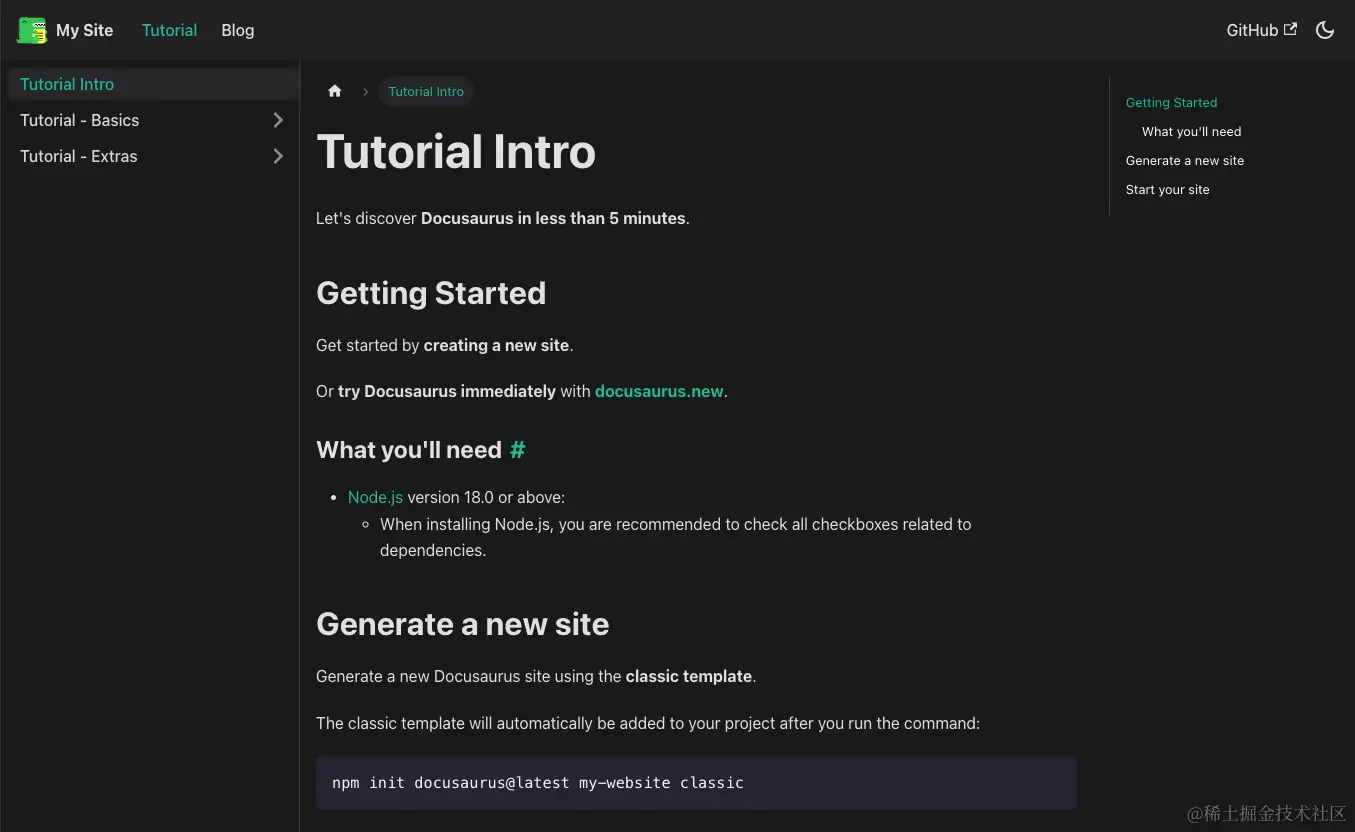
Task: Click the What you'll need heading text
Action: point(409,450)
